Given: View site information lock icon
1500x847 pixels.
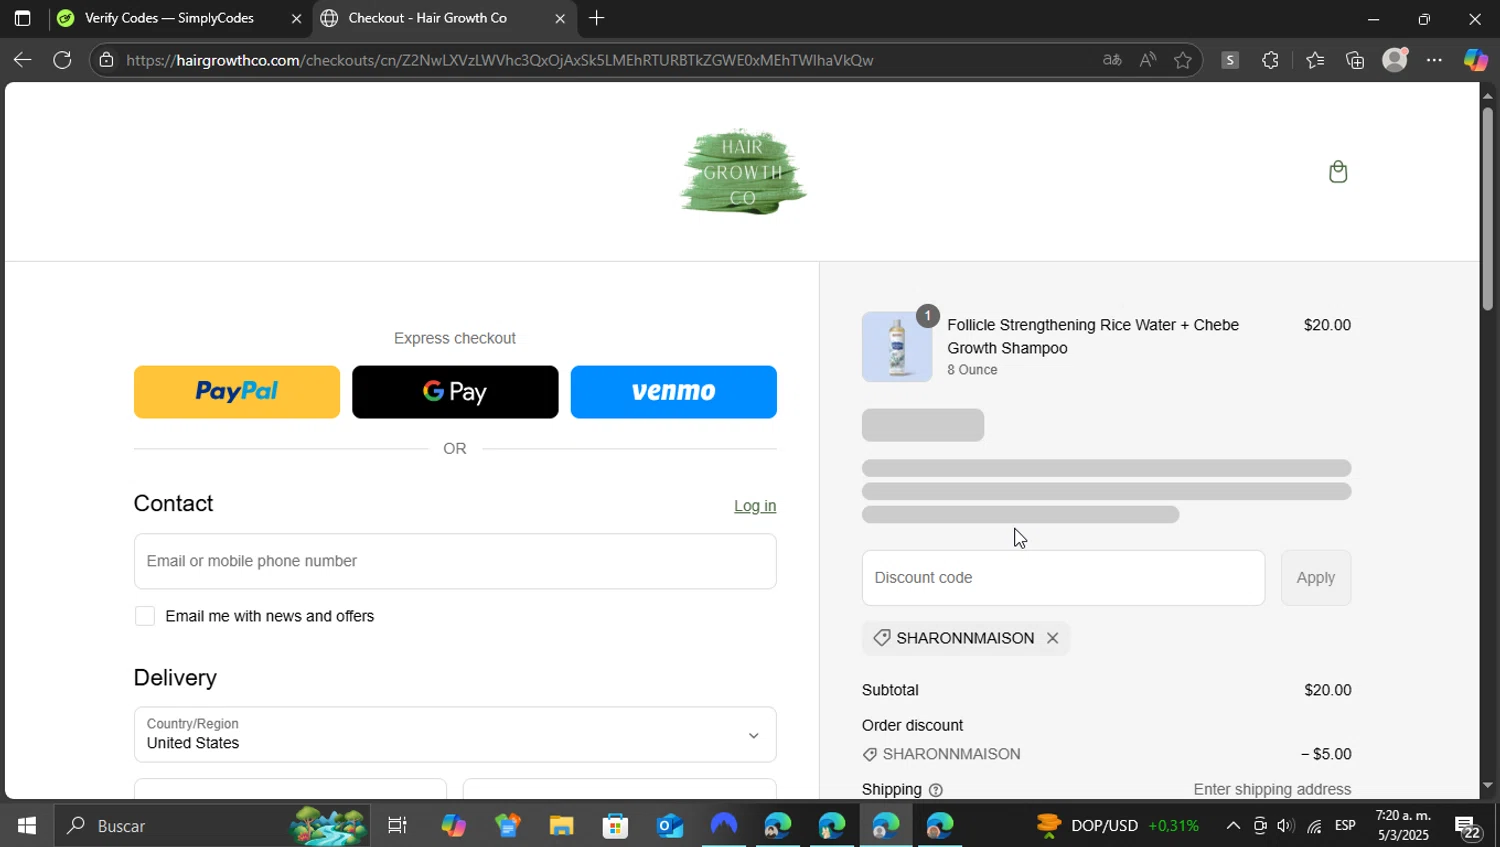Looking at the screenshot, I should coord(106,60).
